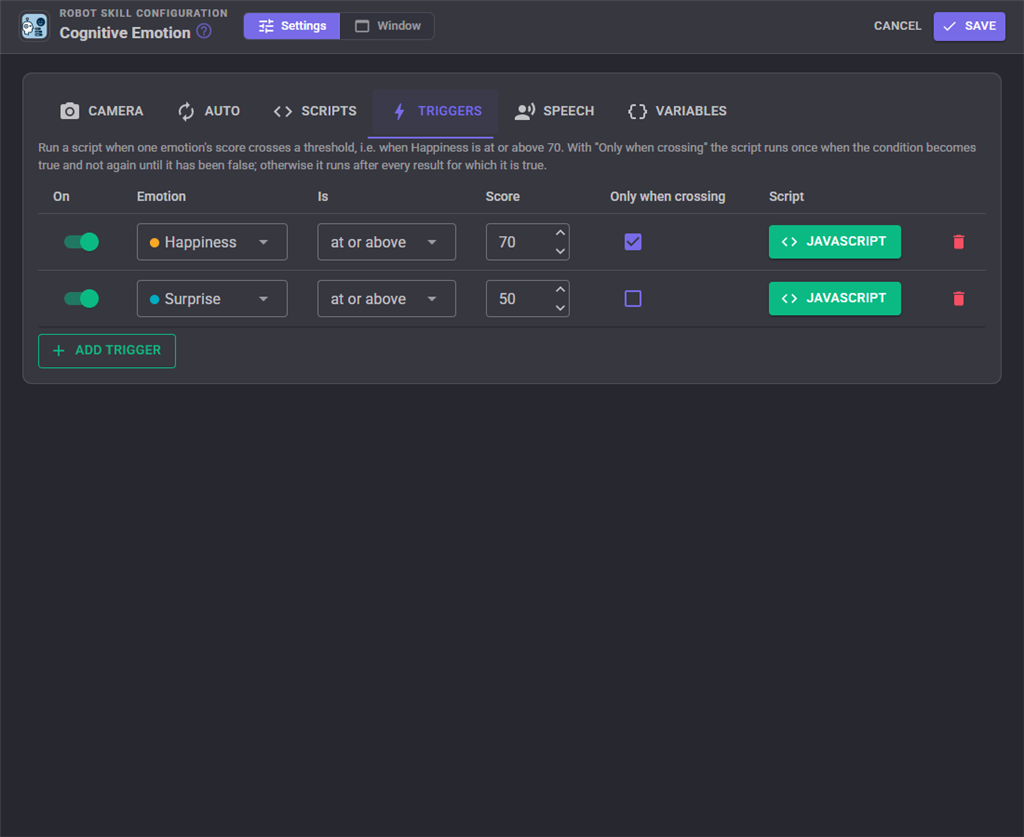This screenshot has width=1024, height=837.
Task: Turn off the Surprise trigger switch
Action: click(x=82, y=299)
